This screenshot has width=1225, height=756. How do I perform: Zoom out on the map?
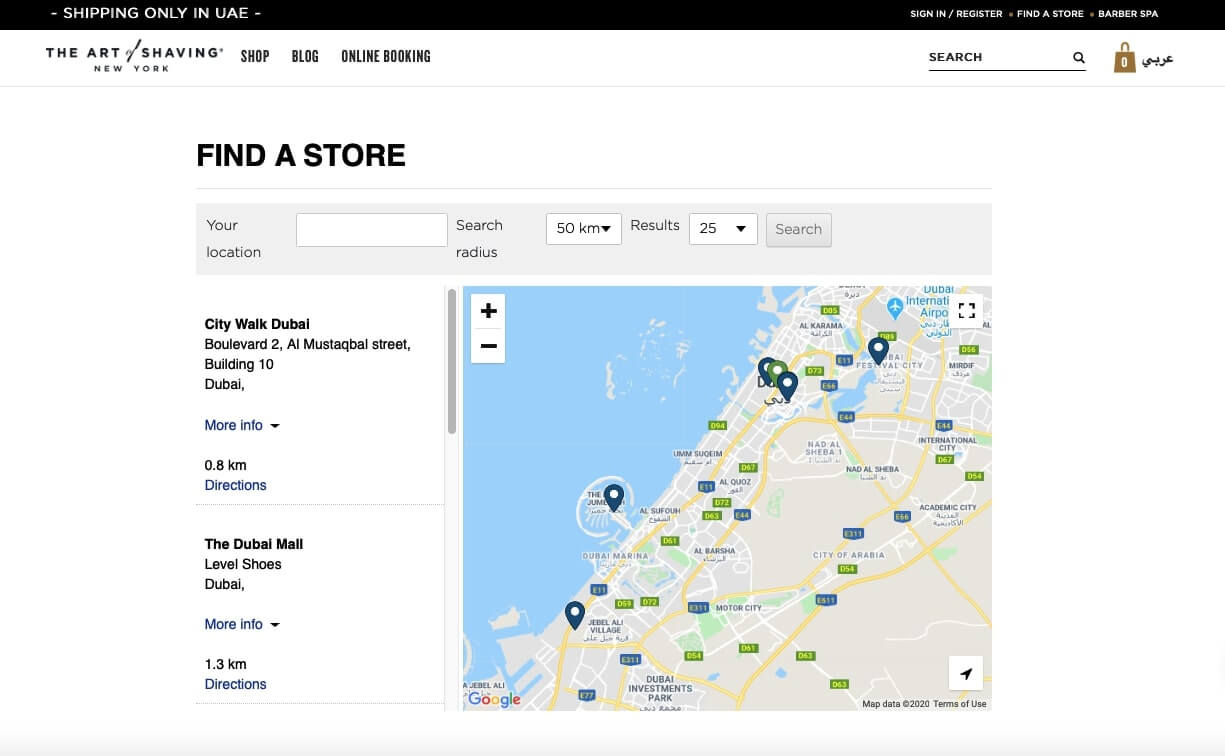[488, 346]
